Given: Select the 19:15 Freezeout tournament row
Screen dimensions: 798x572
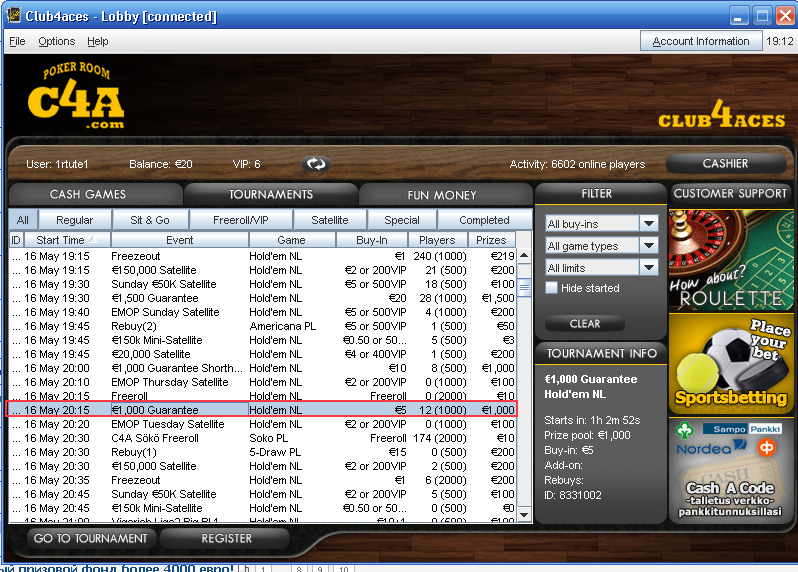Looking at the screenshot, I should [263, 256].
